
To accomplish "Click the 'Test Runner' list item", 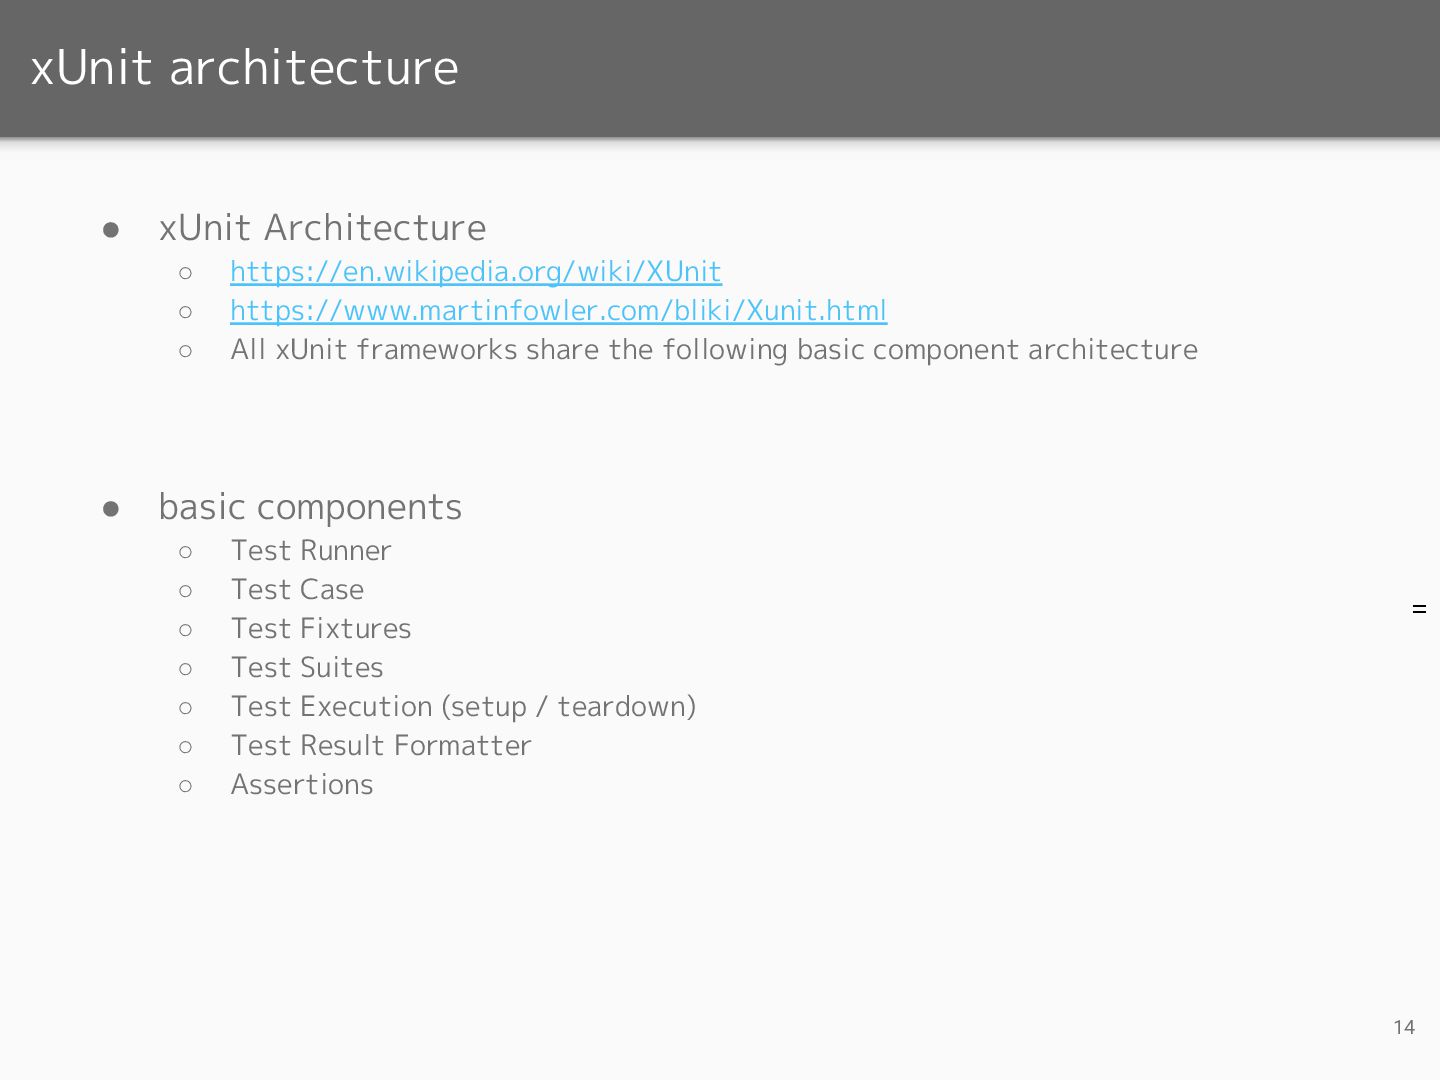I will pyautogui.click(x=311, y=551).
